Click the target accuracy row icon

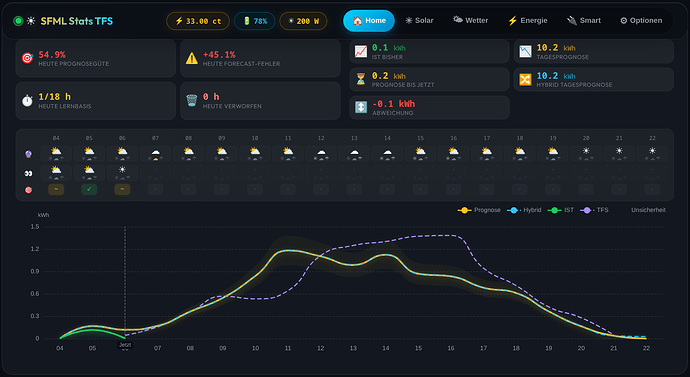[x=28, y=190]
